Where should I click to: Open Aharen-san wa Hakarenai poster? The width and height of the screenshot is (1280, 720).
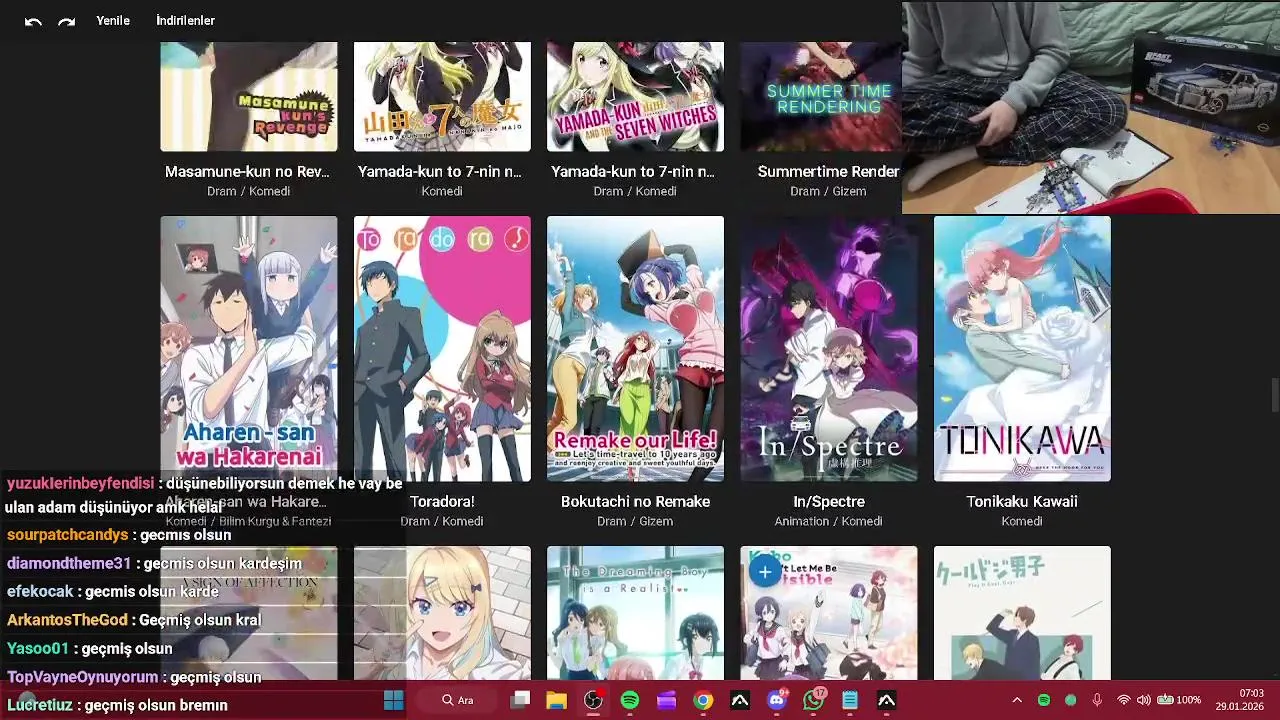pyautogui.click(x=249, y=348)
